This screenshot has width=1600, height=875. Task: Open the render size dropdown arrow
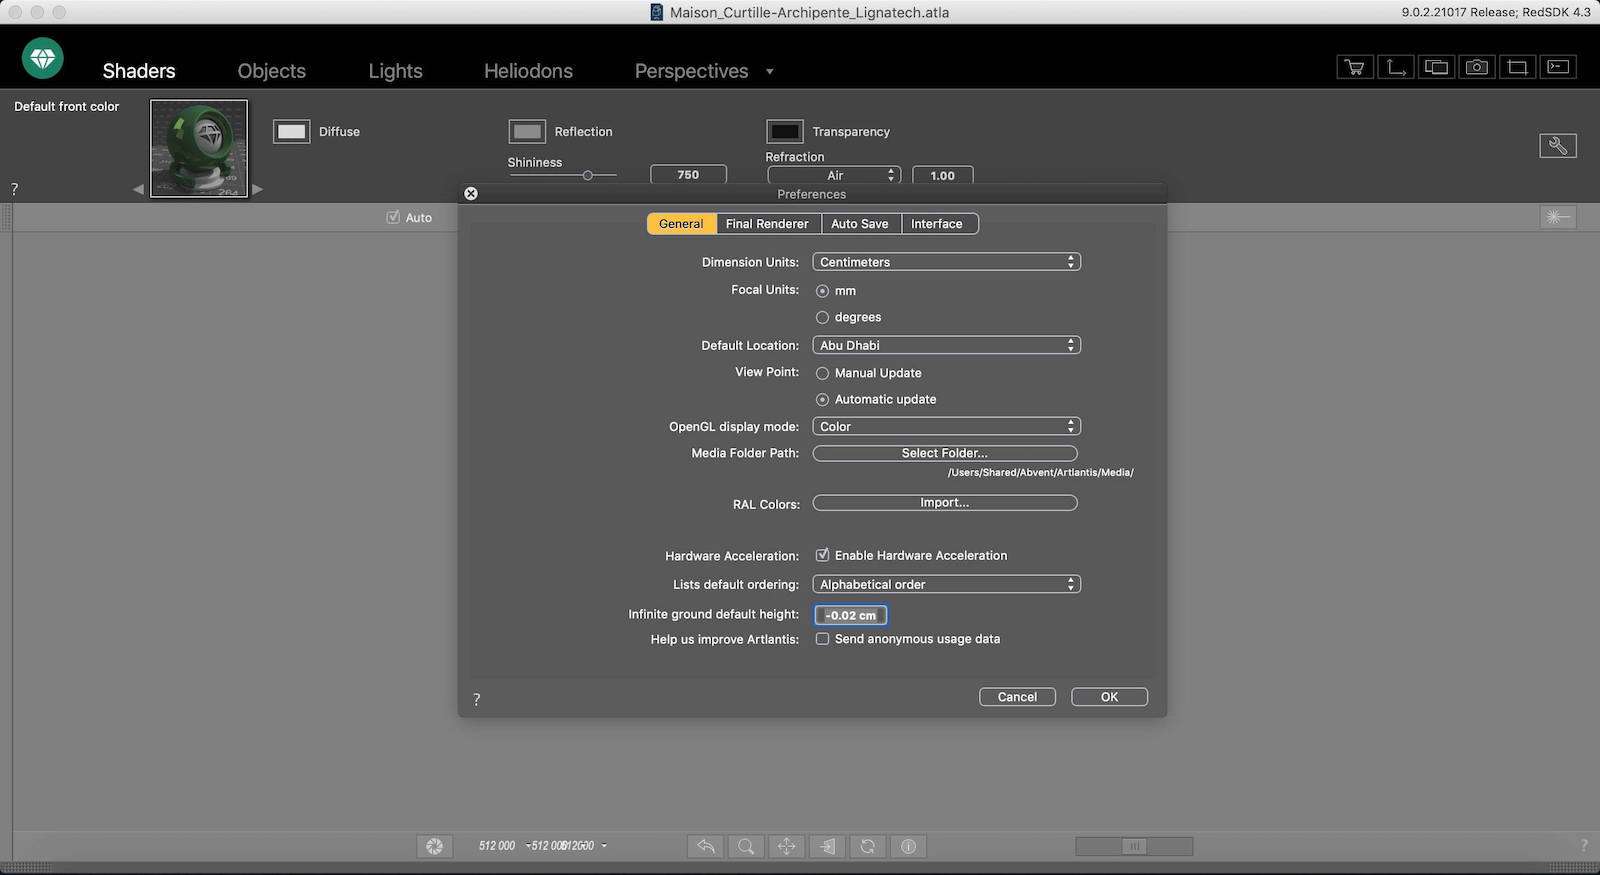[604, 846]
